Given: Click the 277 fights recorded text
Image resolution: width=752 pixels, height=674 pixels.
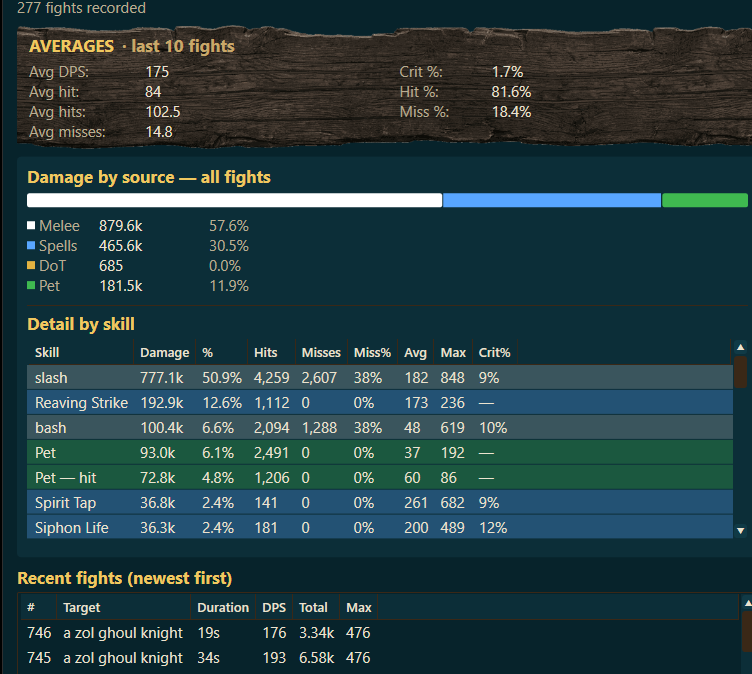Looking at the screenshot, I should 82,8.
